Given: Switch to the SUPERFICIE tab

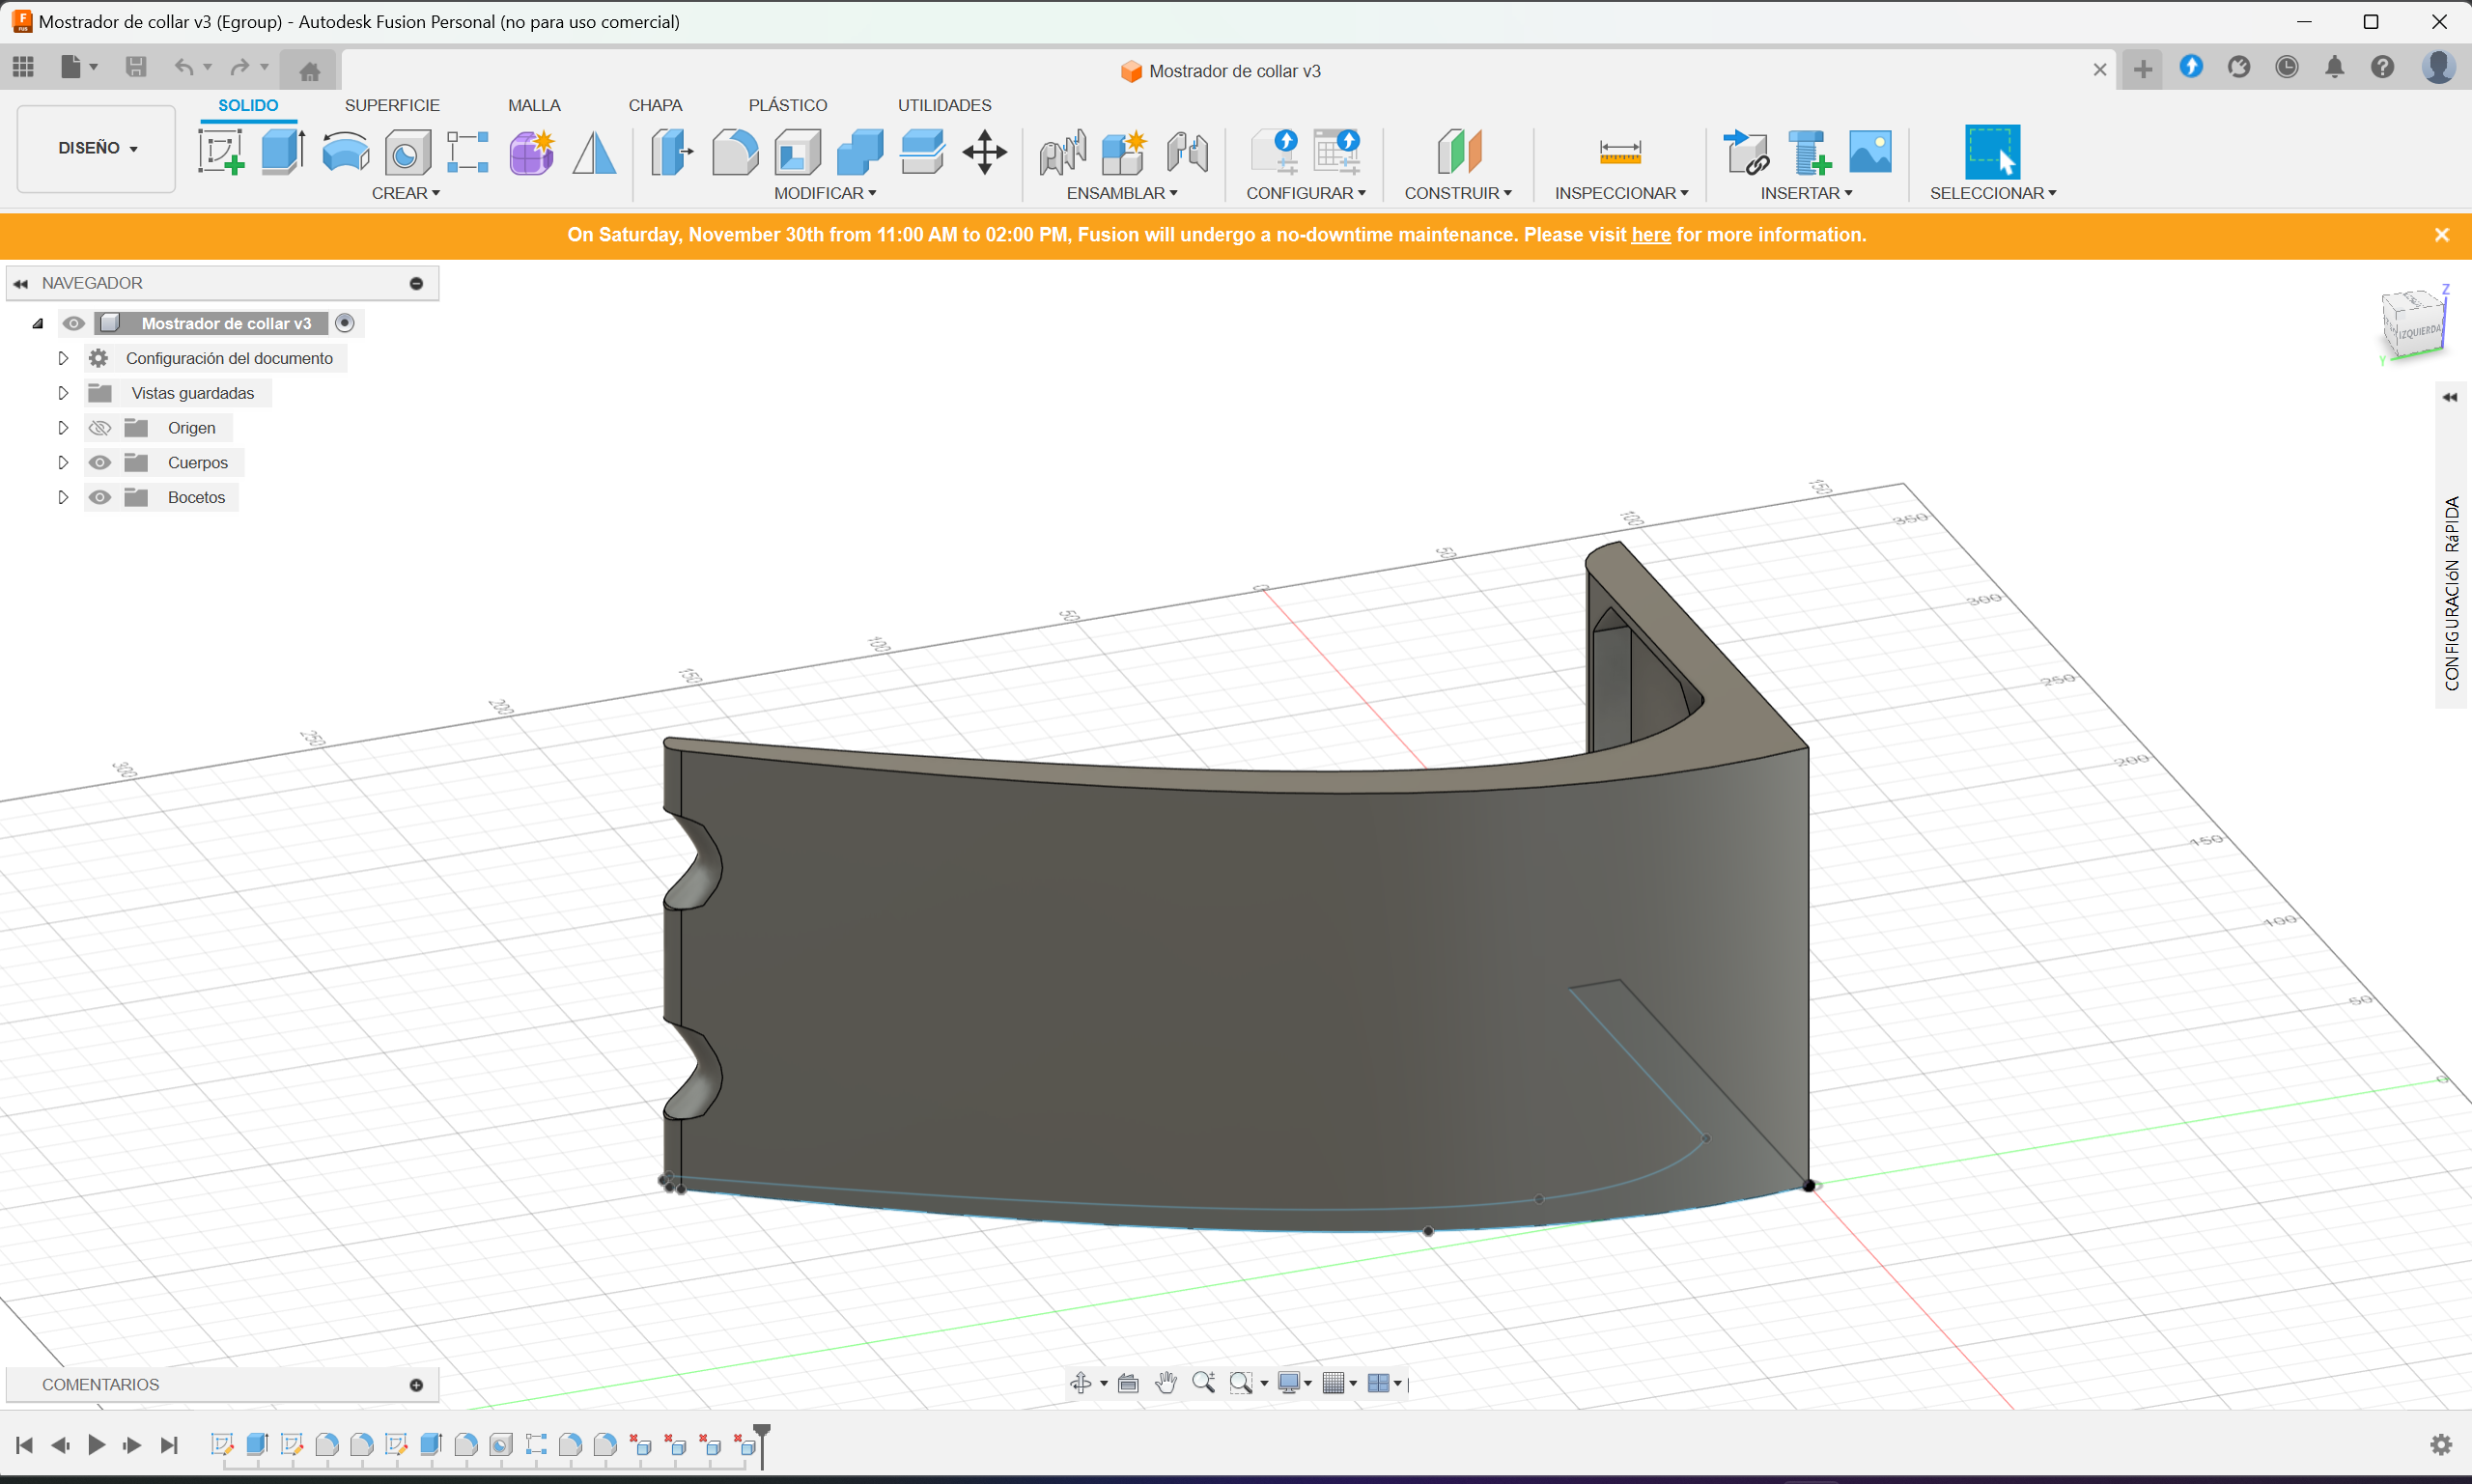Looking at the screenshot, I should pyautogui.click(x=392, y=105).
